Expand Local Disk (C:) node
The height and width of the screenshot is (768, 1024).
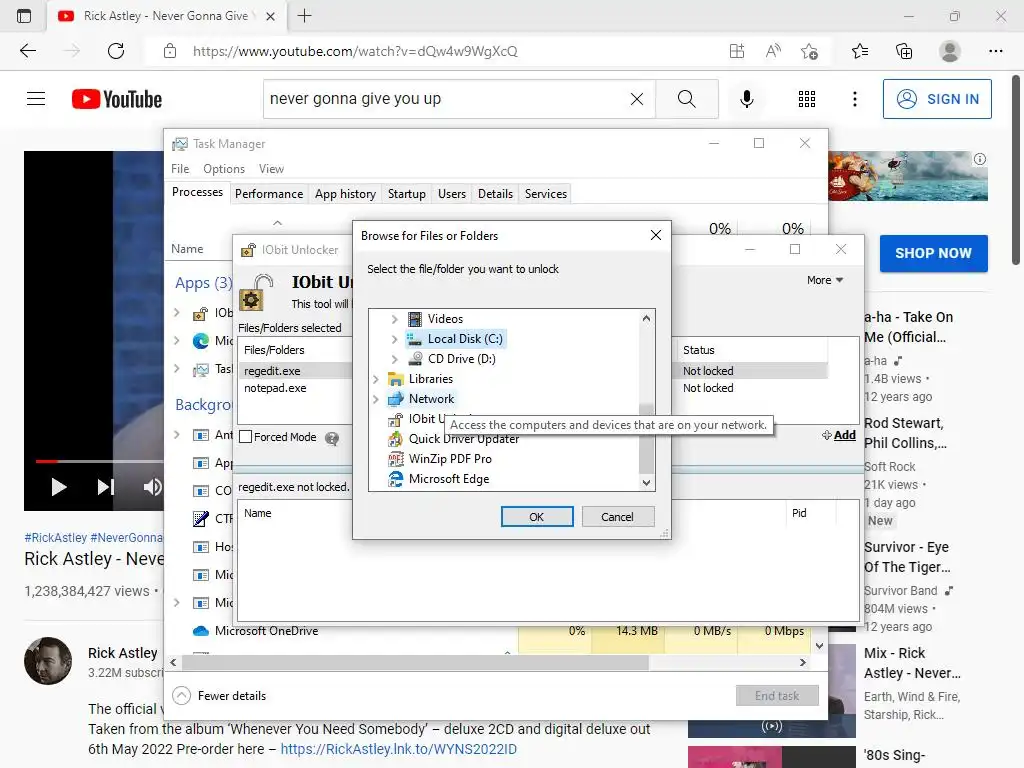tap(394, 339)
